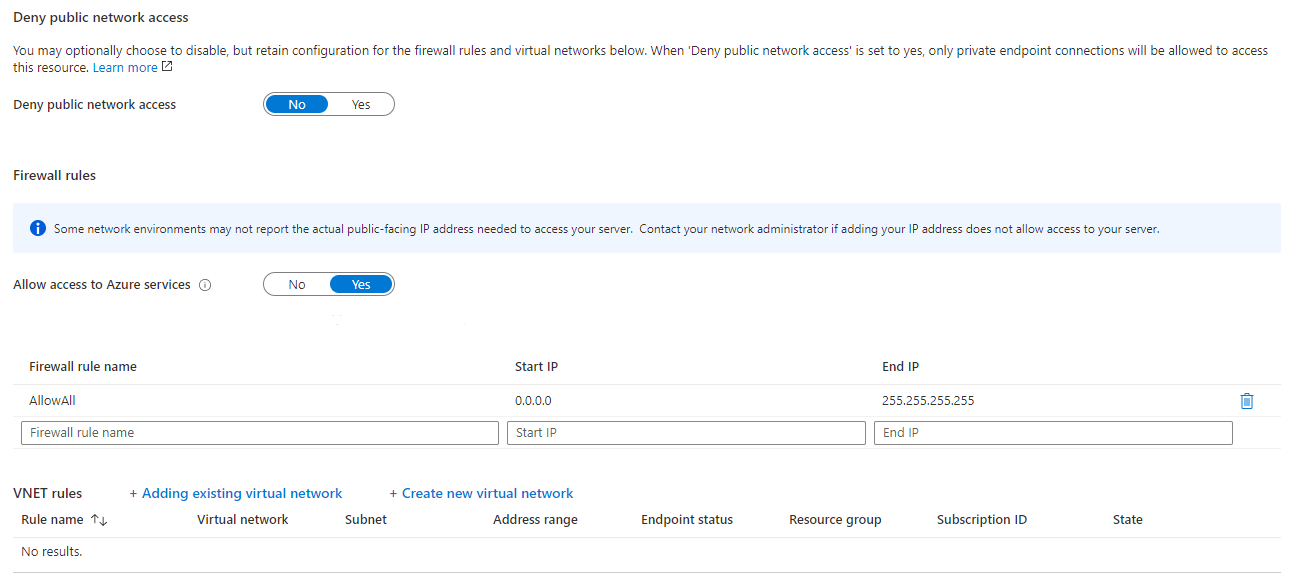Click the End IP input field
1291x584 pixels.
point(1053,432)
